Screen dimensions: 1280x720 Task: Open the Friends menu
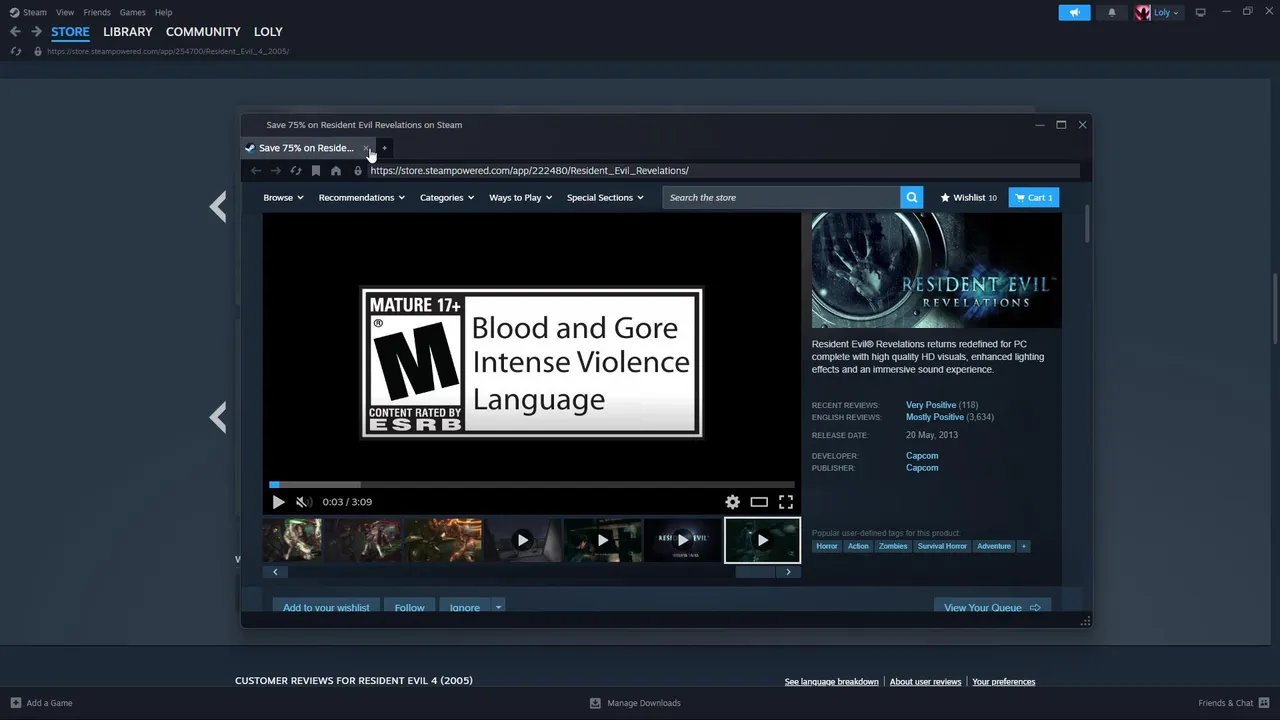click(97, 13)
